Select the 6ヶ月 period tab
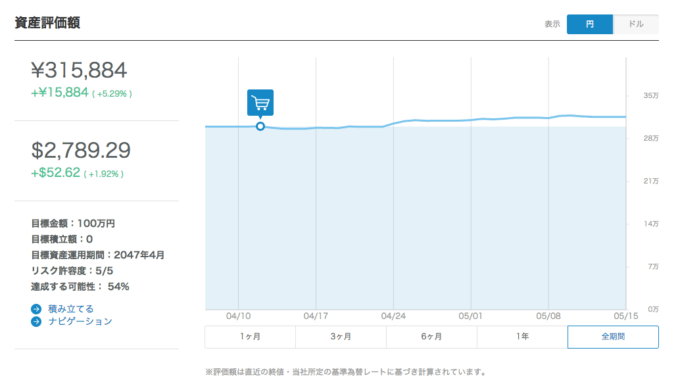Image resolution: width=680 pixels, height=392 pixels. tap(432, 337)
